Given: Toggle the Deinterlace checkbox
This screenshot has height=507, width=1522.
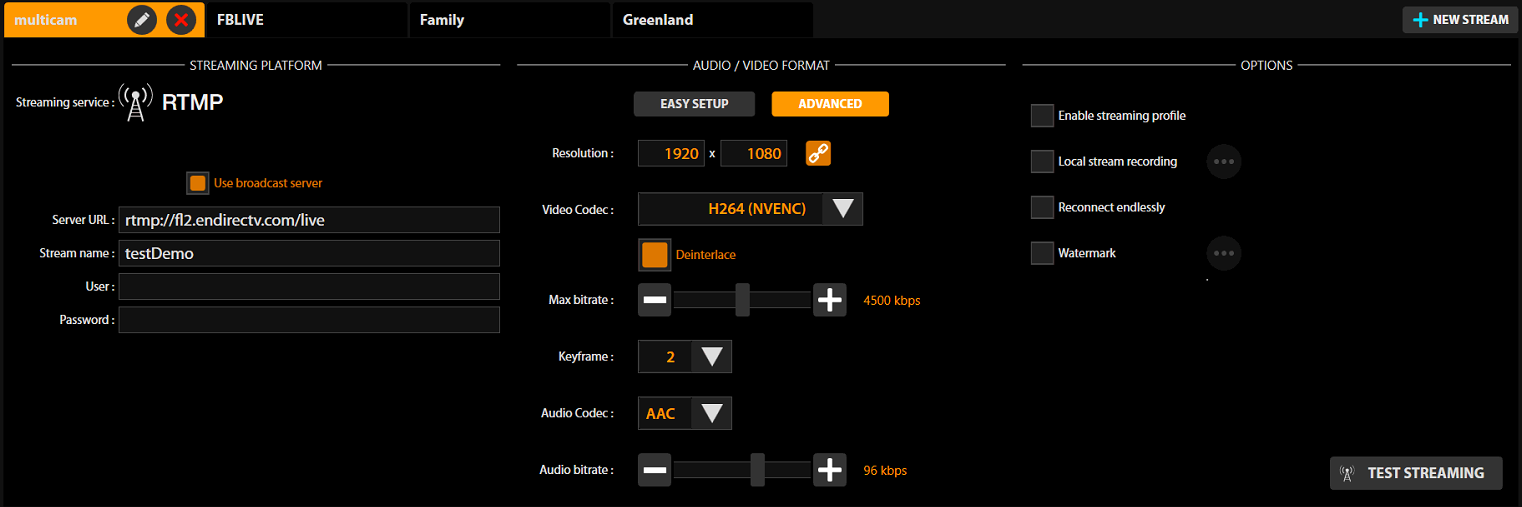Looking at the screenshot, I should point(655,255).
